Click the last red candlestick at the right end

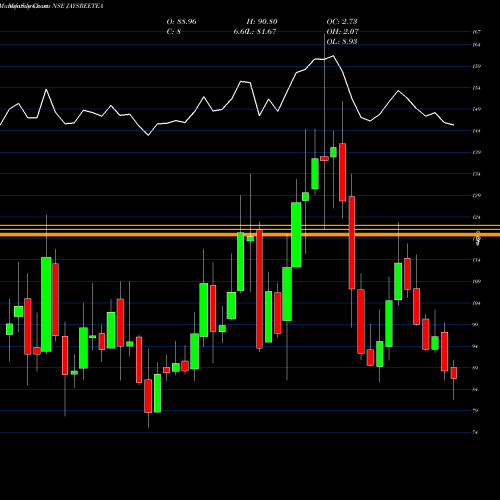point(454,373)
